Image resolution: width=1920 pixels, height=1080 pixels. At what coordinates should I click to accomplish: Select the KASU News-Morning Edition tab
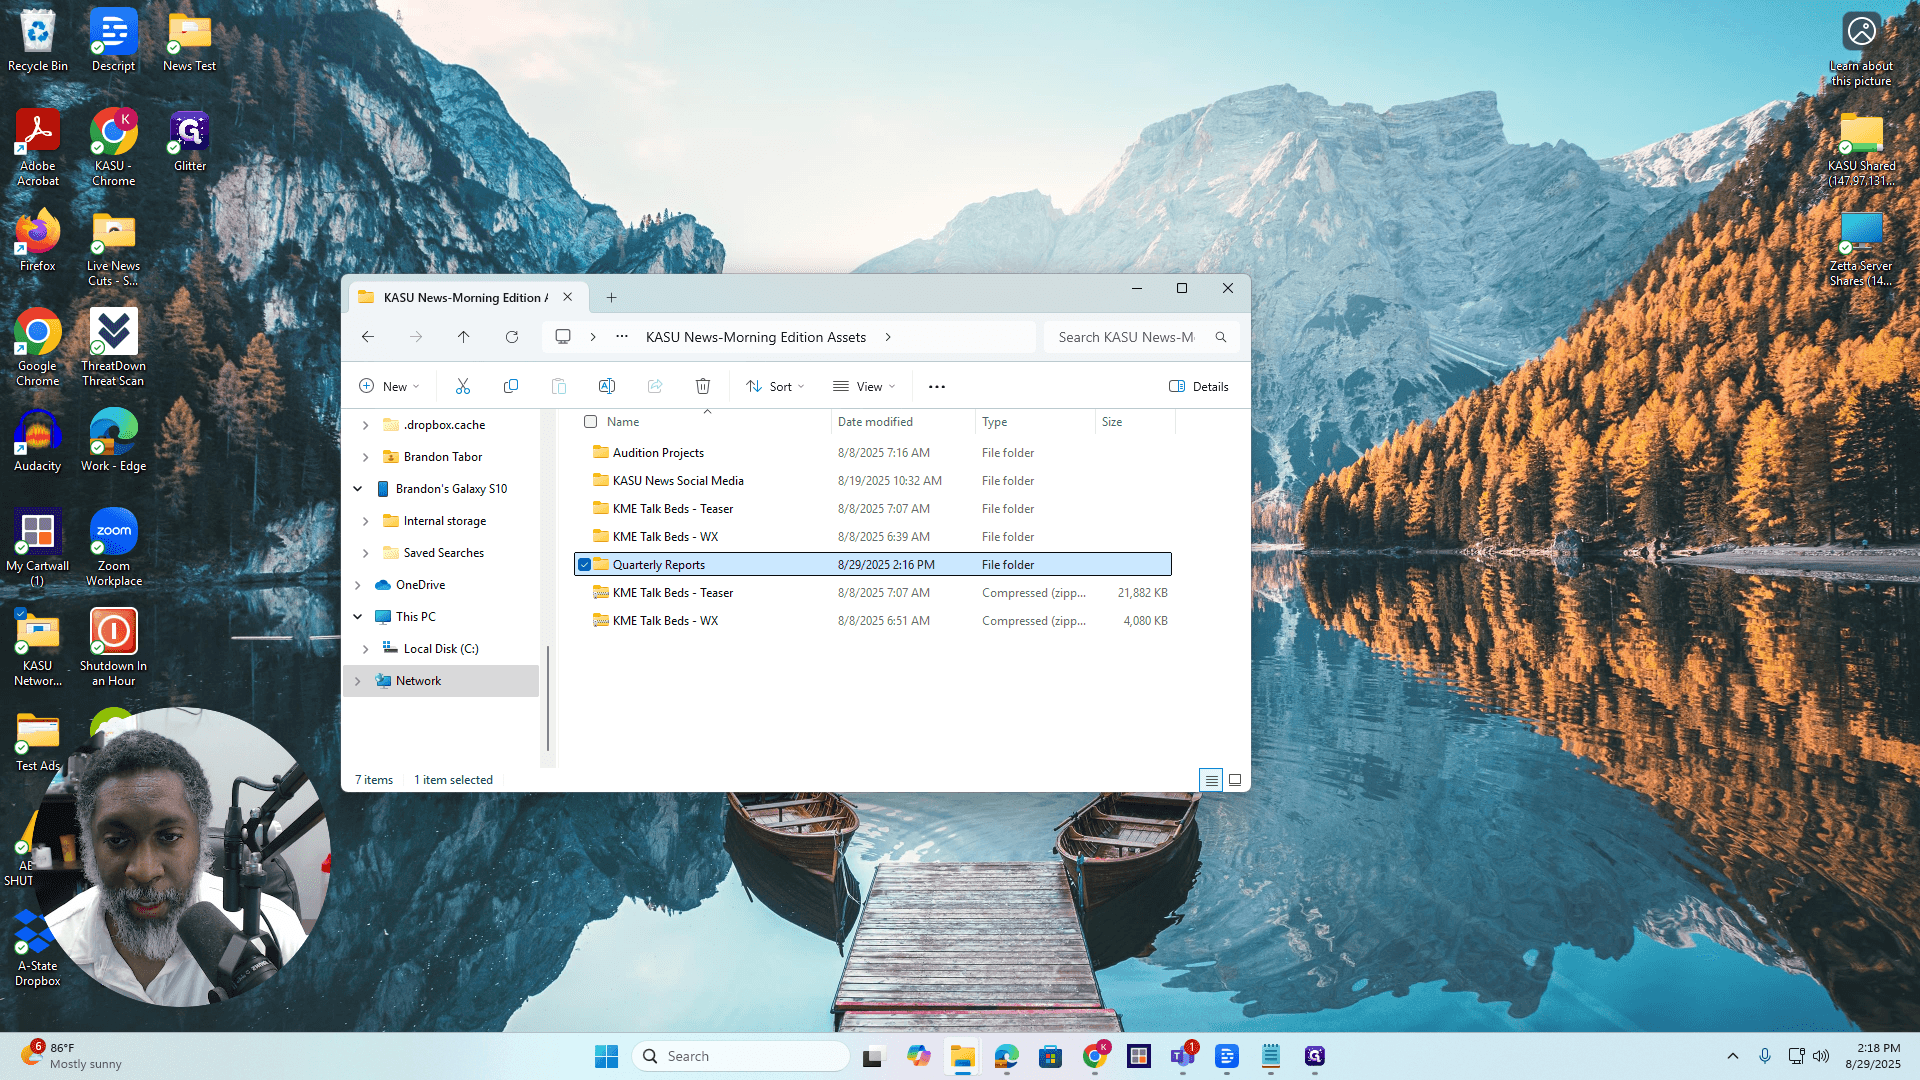pyautogui.click(x=465, y=297)
